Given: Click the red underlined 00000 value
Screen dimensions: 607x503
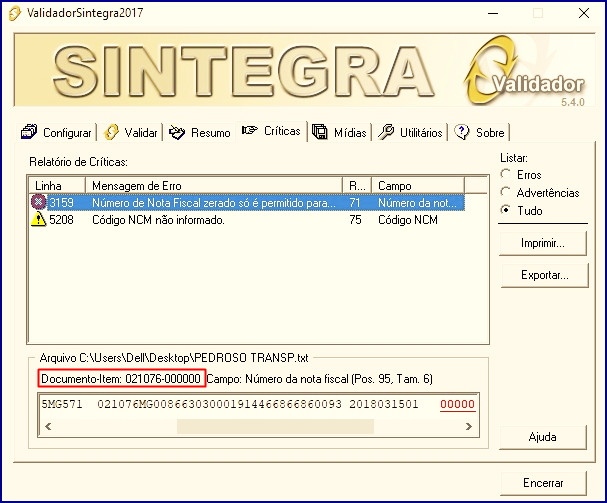Looking at the screenshot, I should [458, 404].
